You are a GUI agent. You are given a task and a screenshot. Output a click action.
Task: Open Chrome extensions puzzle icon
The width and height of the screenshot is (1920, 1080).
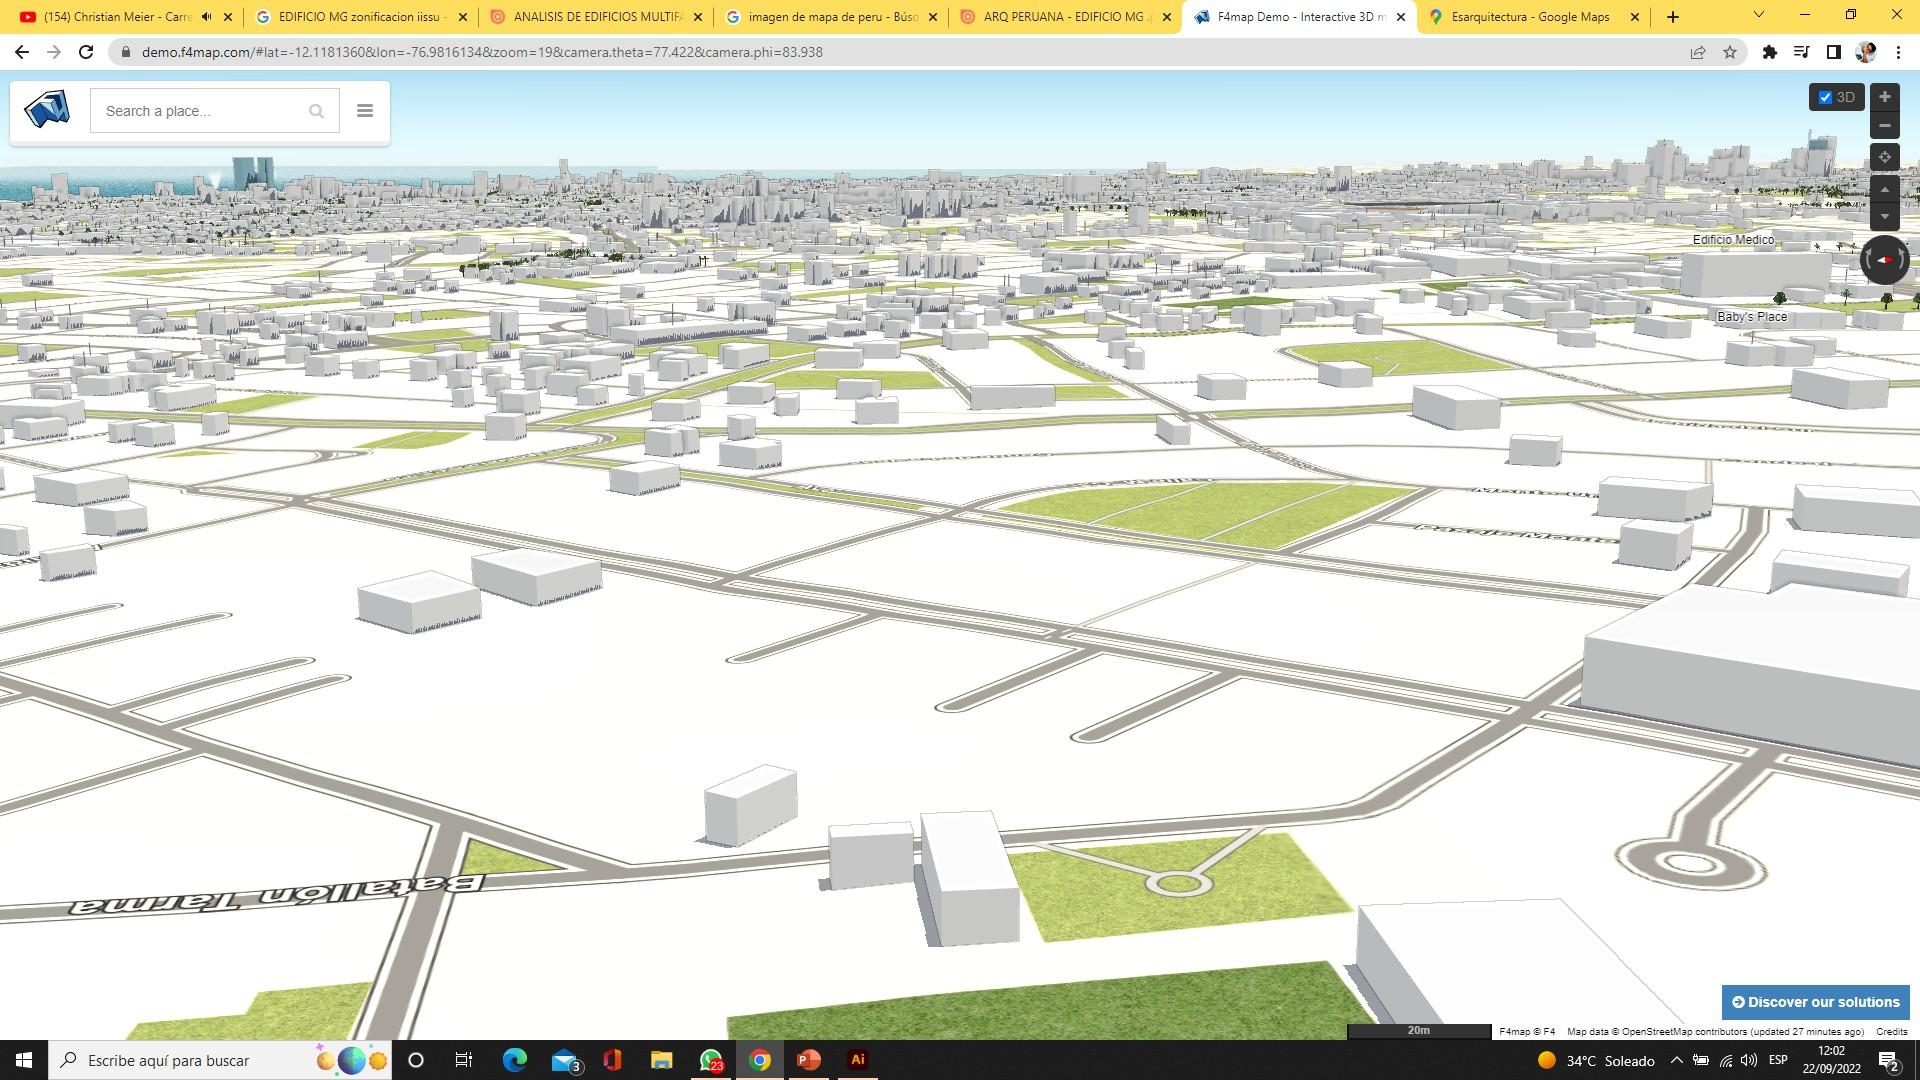1769,52
